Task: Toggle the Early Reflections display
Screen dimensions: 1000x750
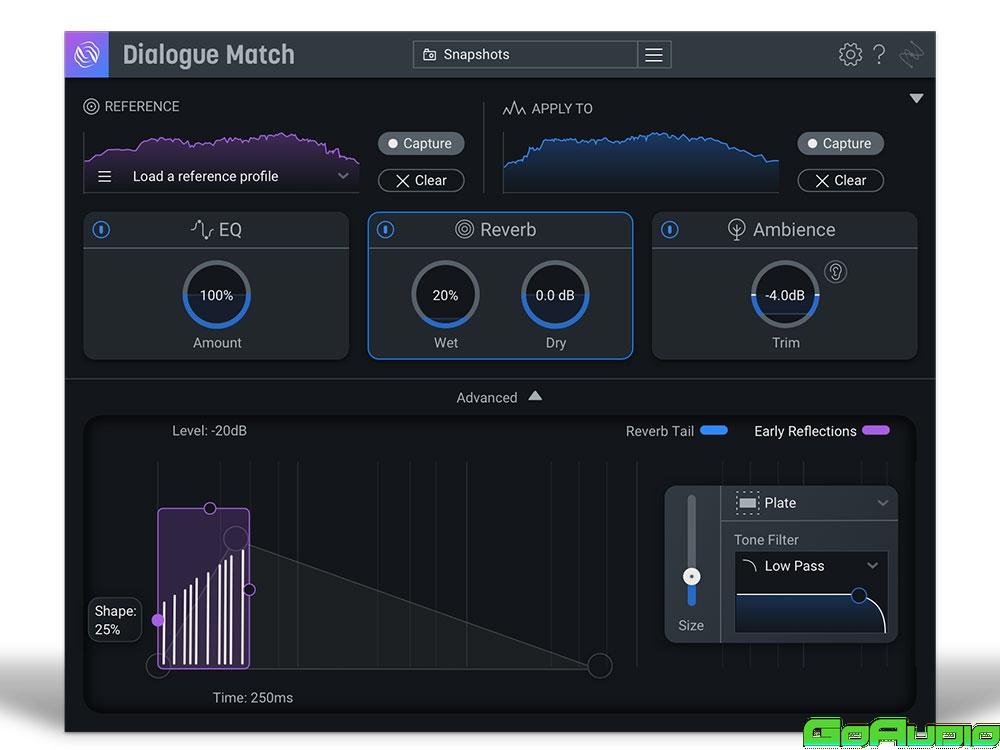Action: [876, 430]
